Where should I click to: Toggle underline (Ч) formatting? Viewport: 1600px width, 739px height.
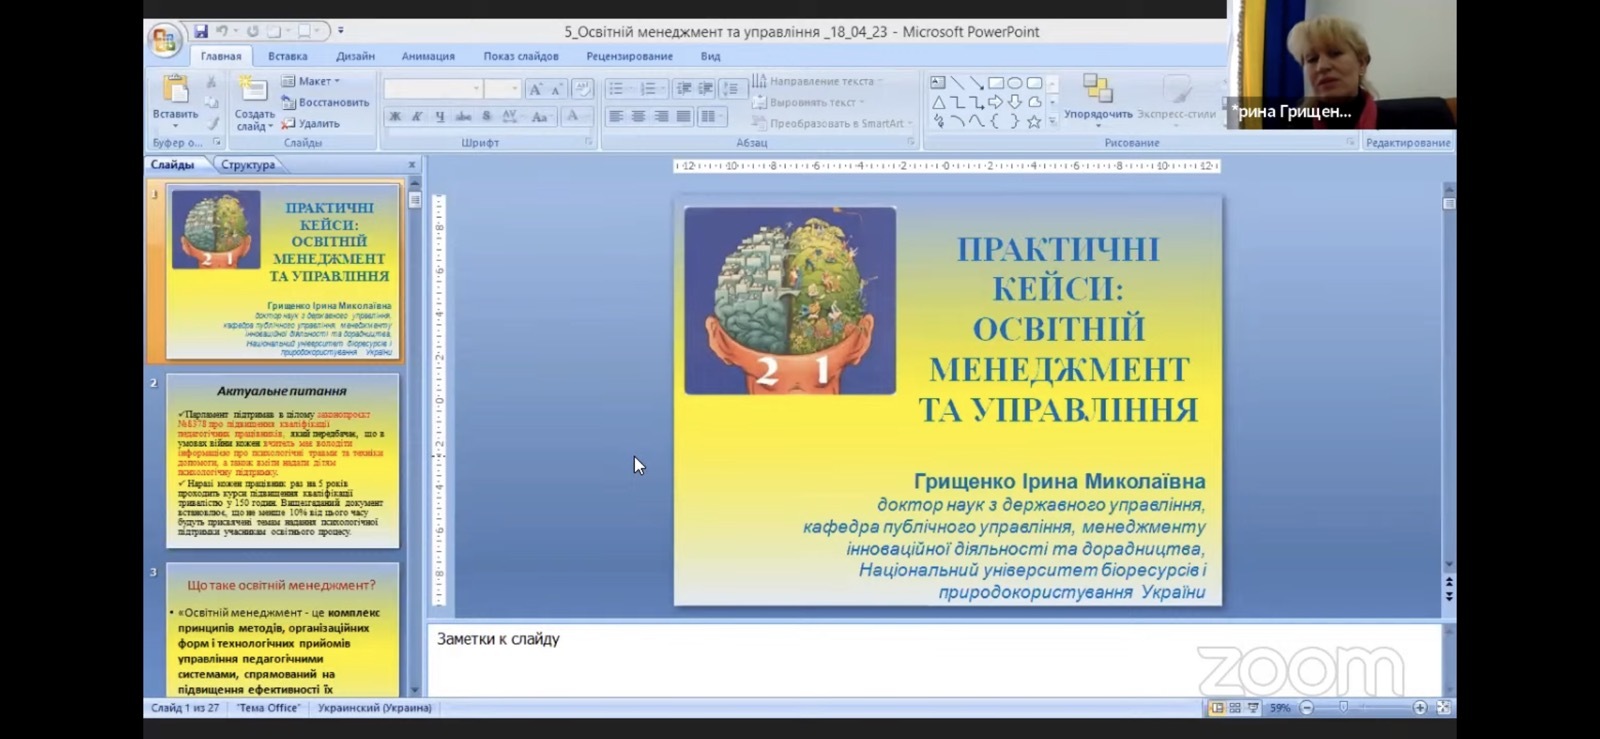click(439, 117)
